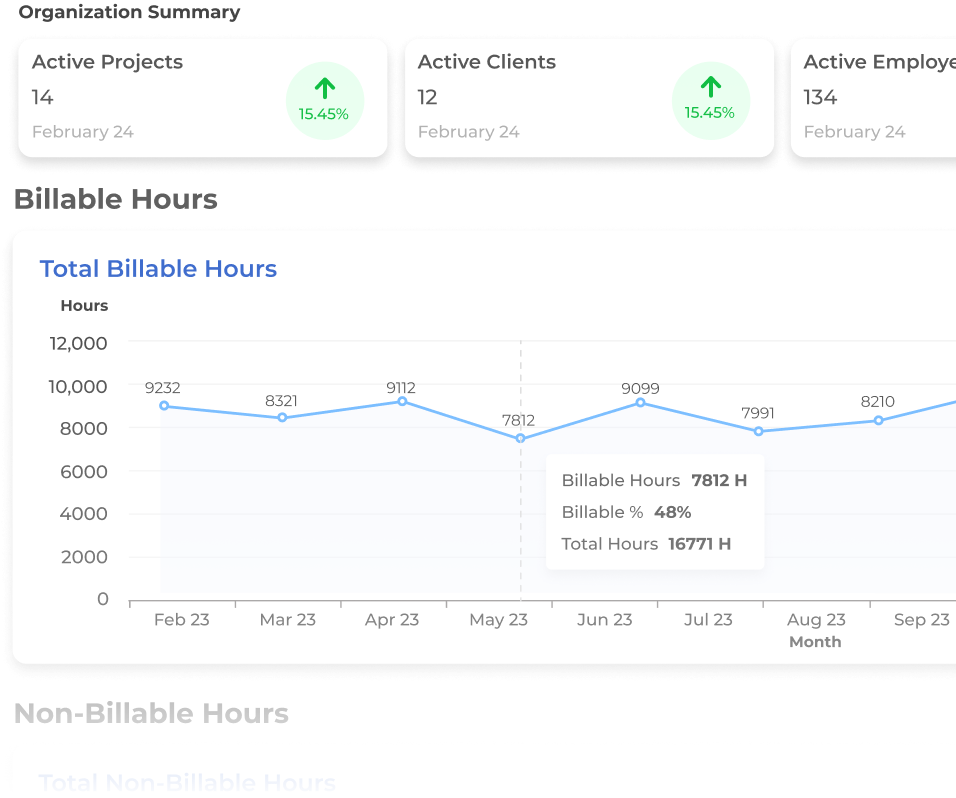The image size is (956, 798).
Task: Click February 24 on Active Employees card
Action: coord(855,132)
